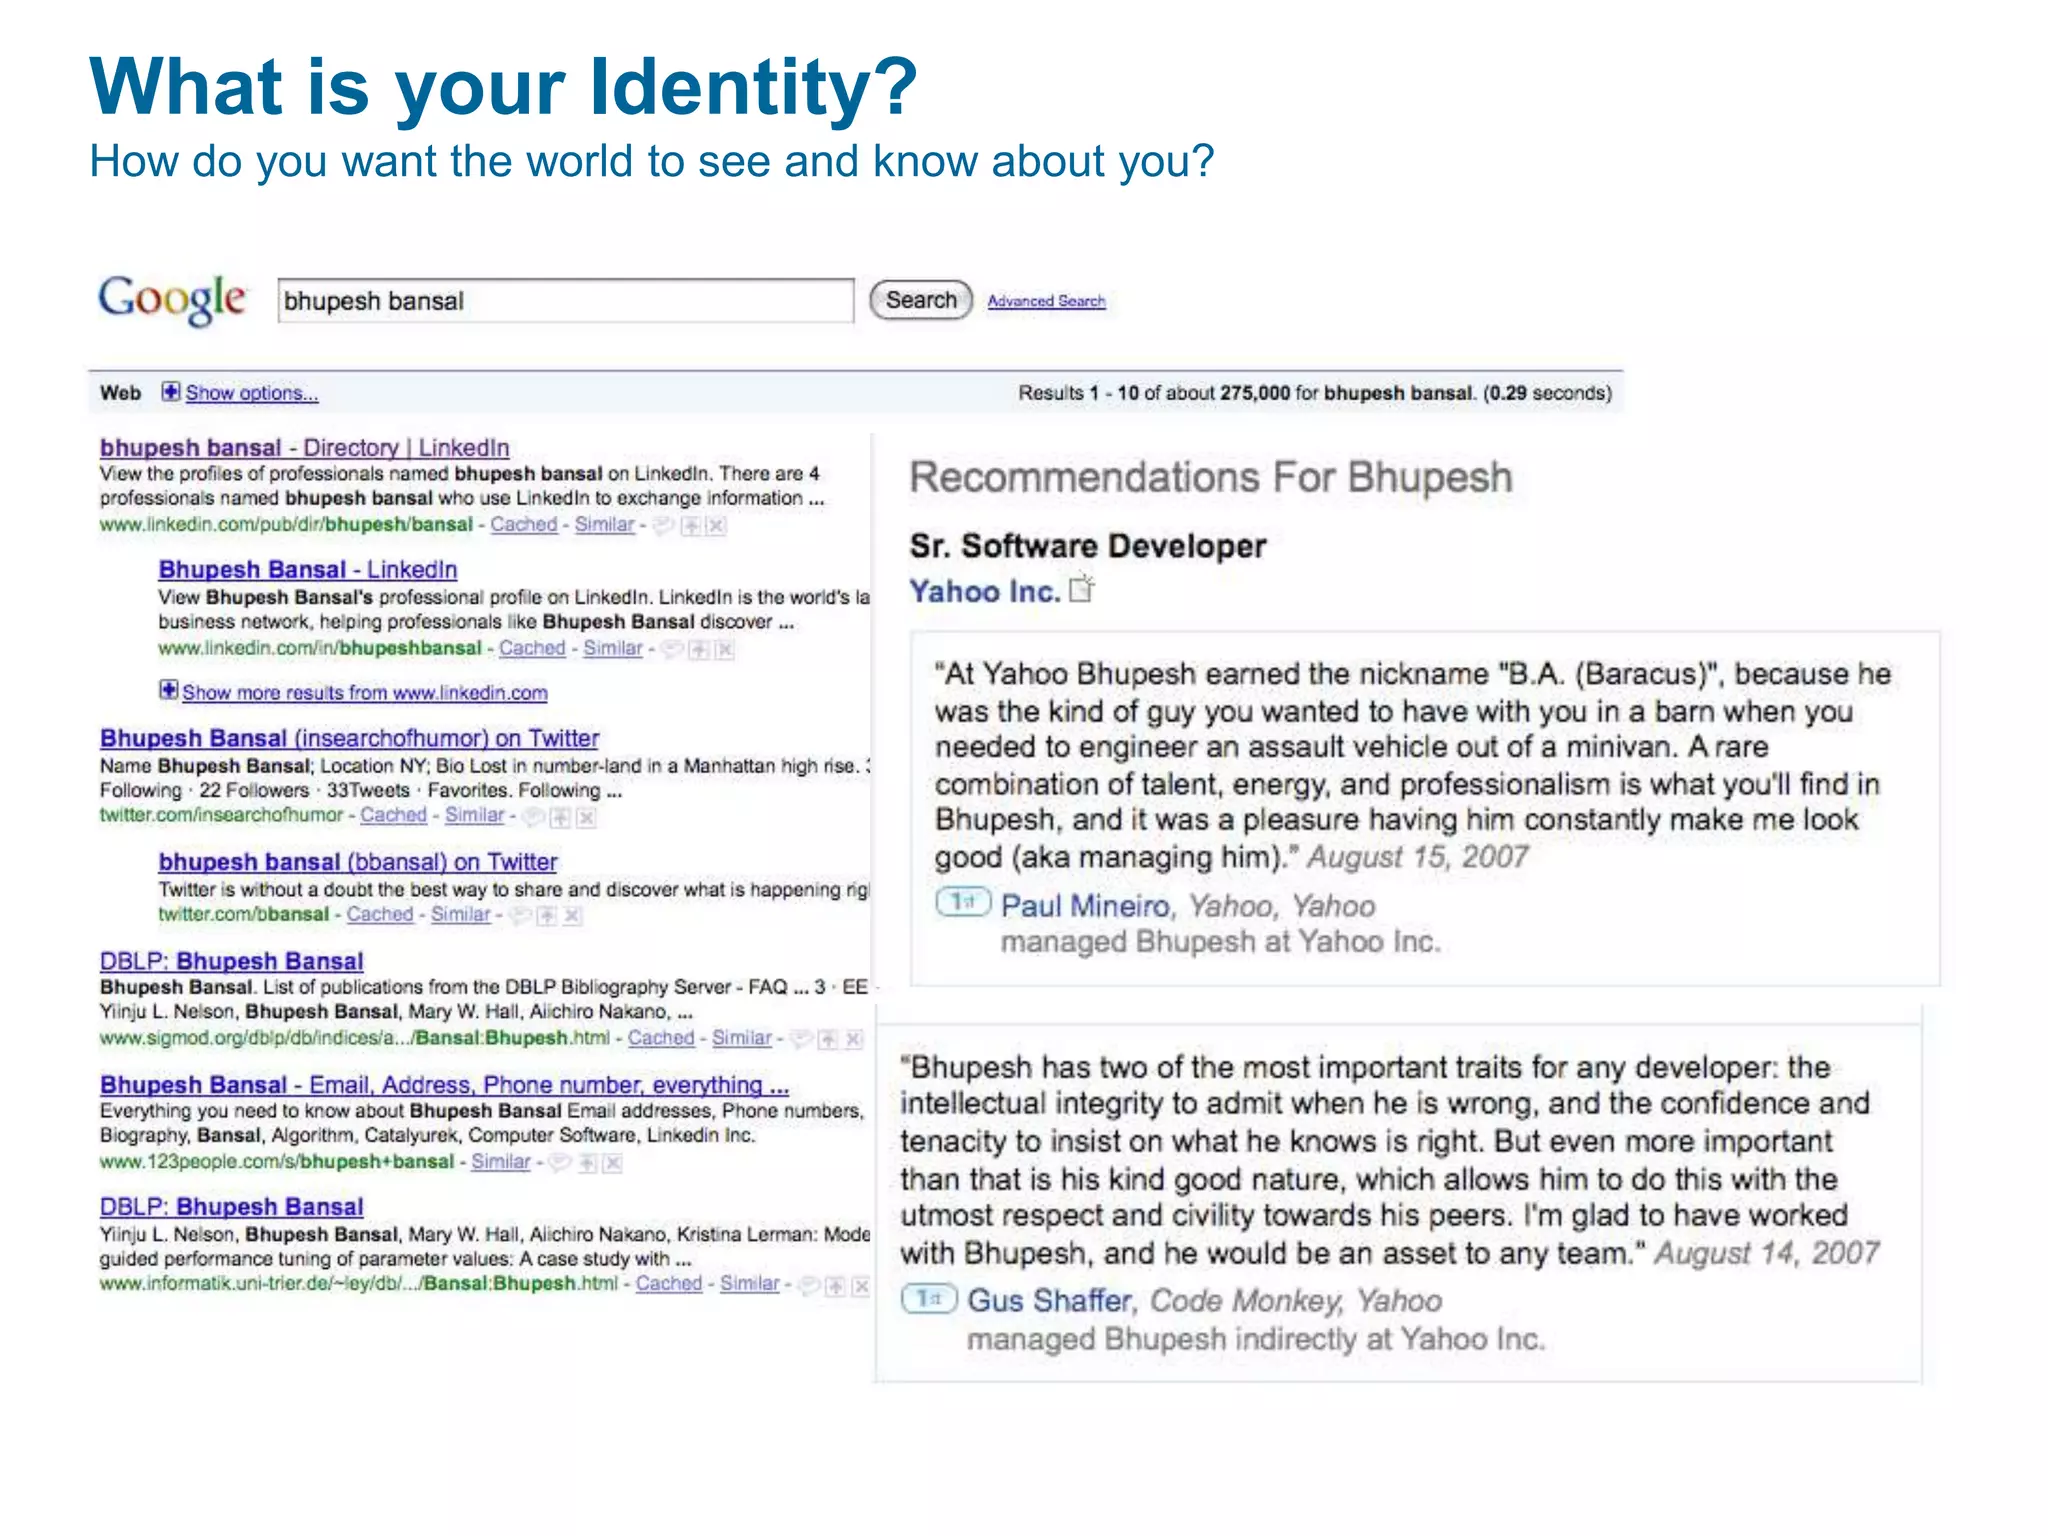Expand Show options plus icon
2048x1536 pixels.
click(x=171, y=392)
